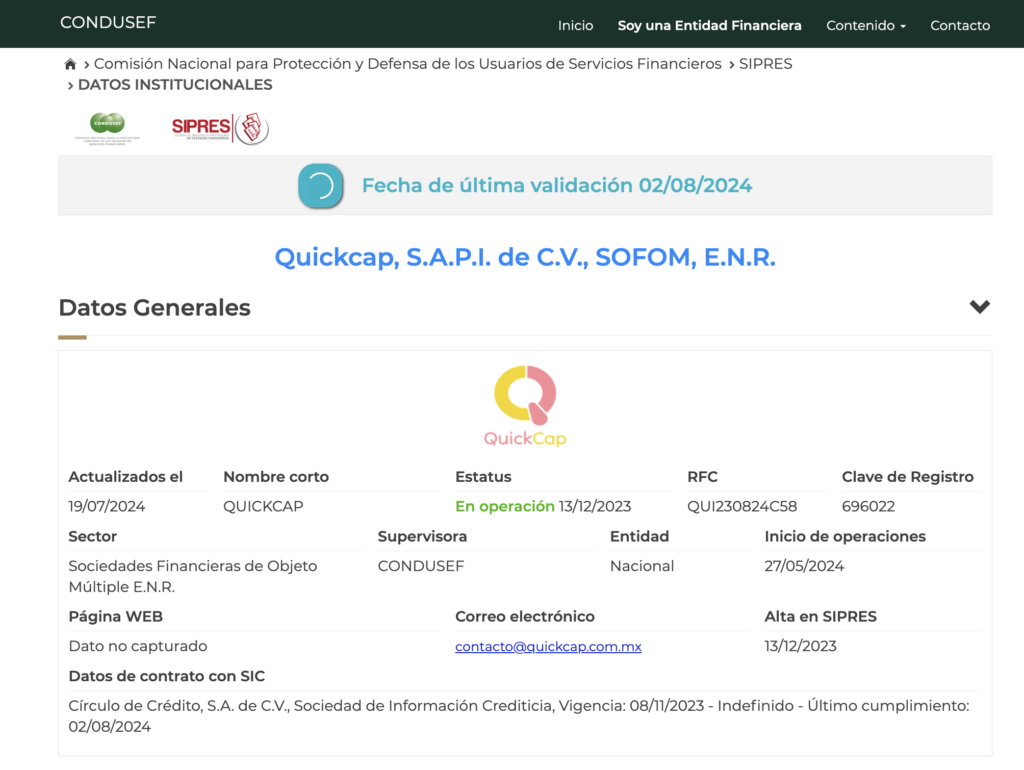Click the Quickcap S.A.P.I. company title
The image size is (1024, 770).
[525, 257]
